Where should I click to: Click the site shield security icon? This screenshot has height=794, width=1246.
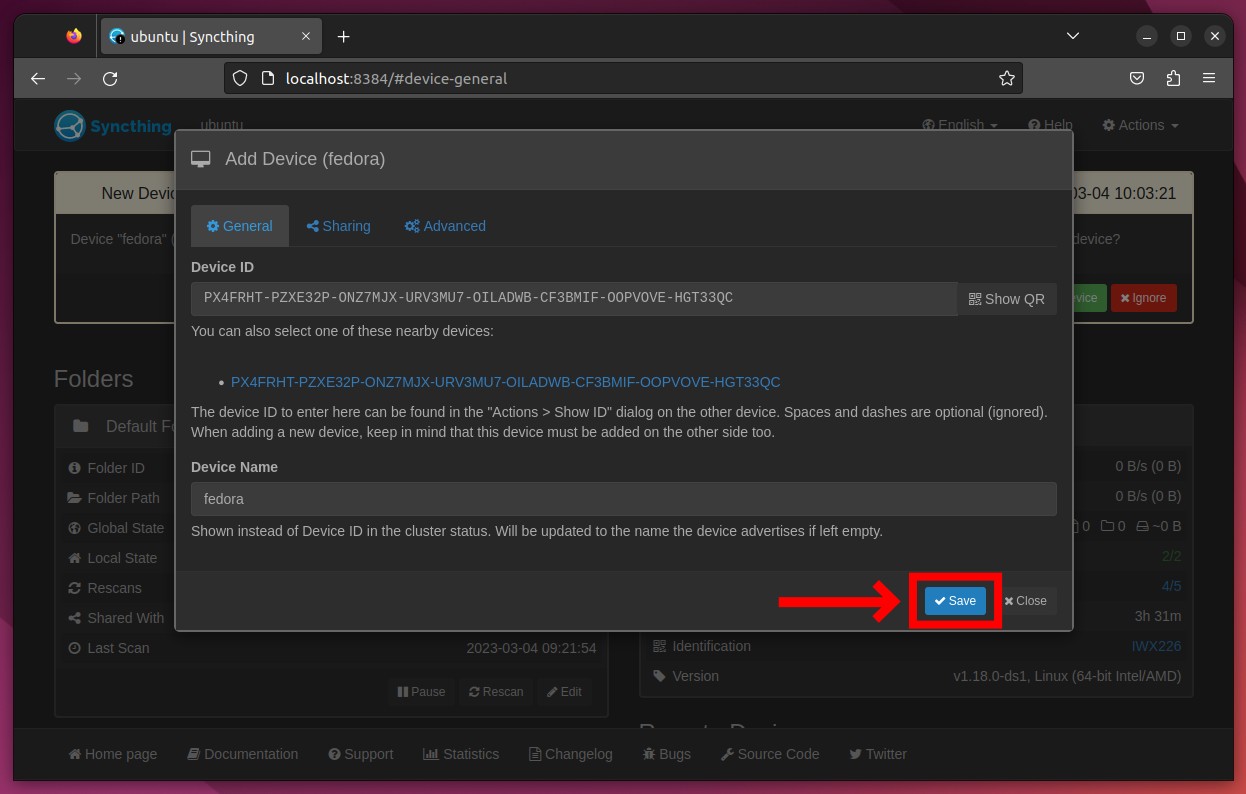coord(239,78)
